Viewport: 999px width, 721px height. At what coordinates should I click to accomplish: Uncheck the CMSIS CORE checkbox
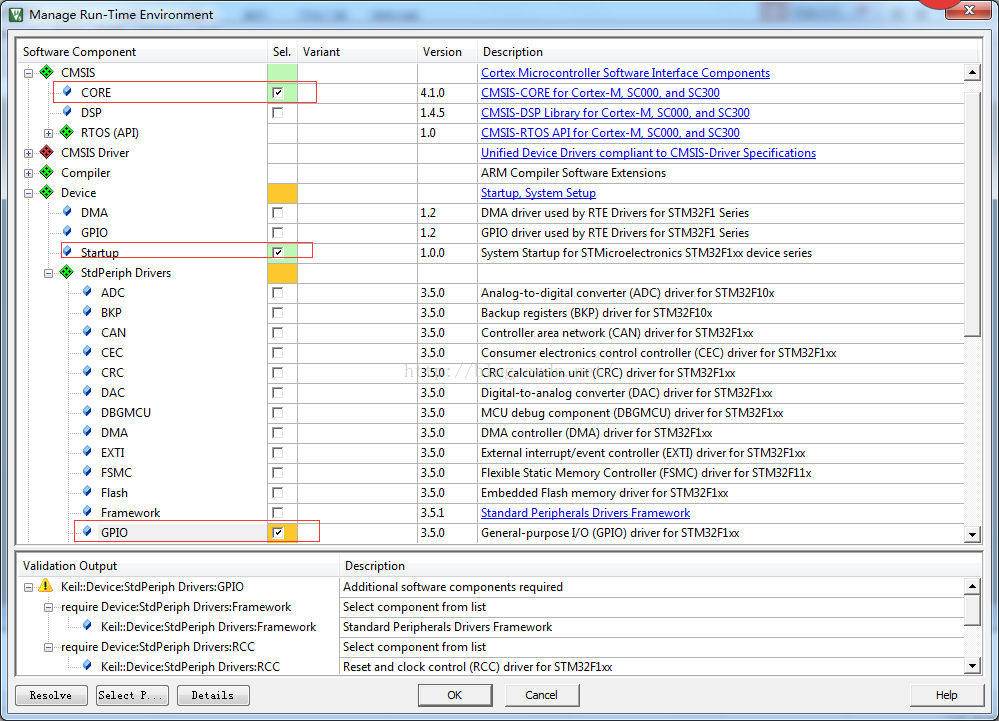pos(278,92)
